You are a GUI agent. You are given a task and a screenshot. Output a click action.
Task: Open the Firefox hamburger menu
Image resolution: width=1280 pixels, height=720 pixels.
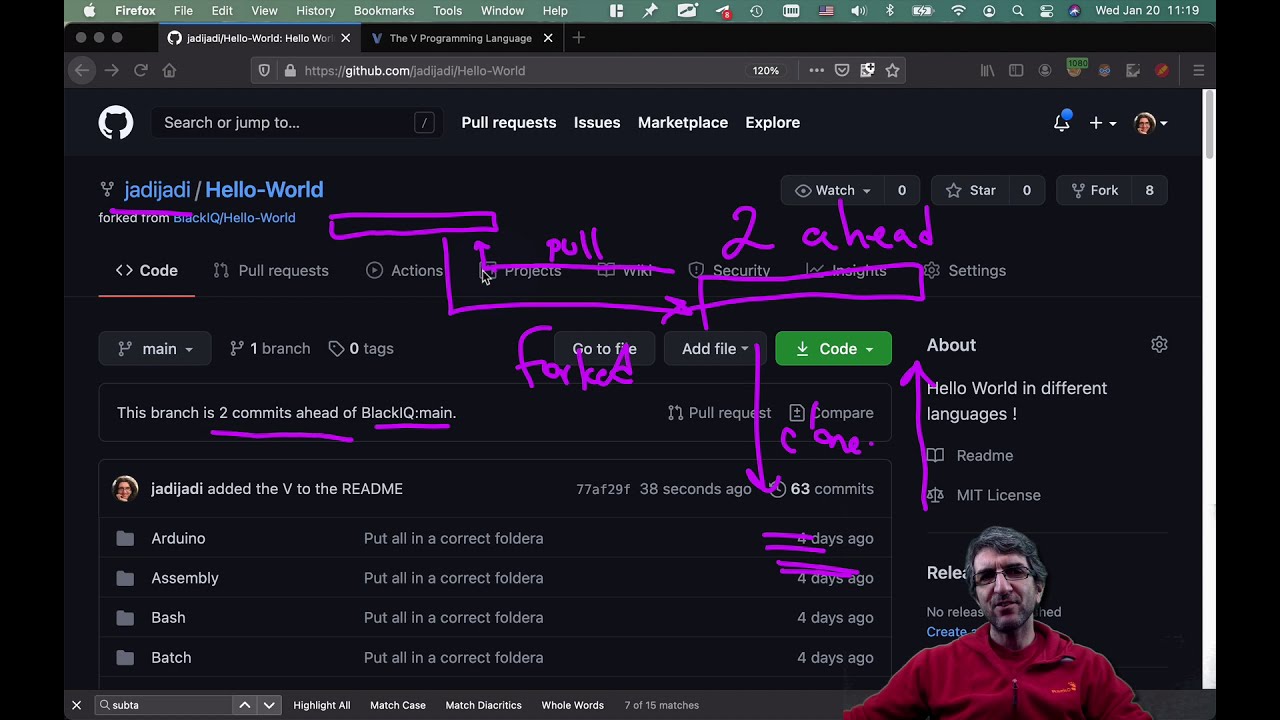coord(1198,70)
